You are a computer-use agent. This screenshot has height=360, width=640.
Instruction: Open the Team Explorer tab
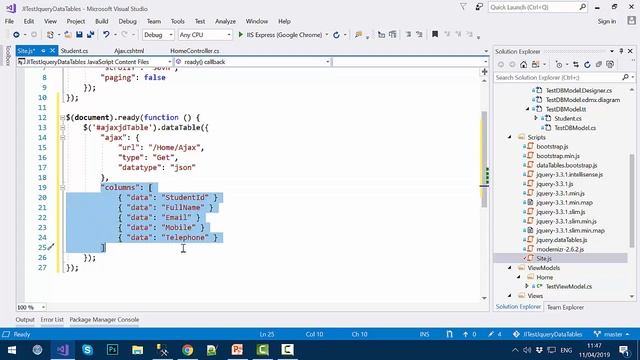tap(565, 307)
